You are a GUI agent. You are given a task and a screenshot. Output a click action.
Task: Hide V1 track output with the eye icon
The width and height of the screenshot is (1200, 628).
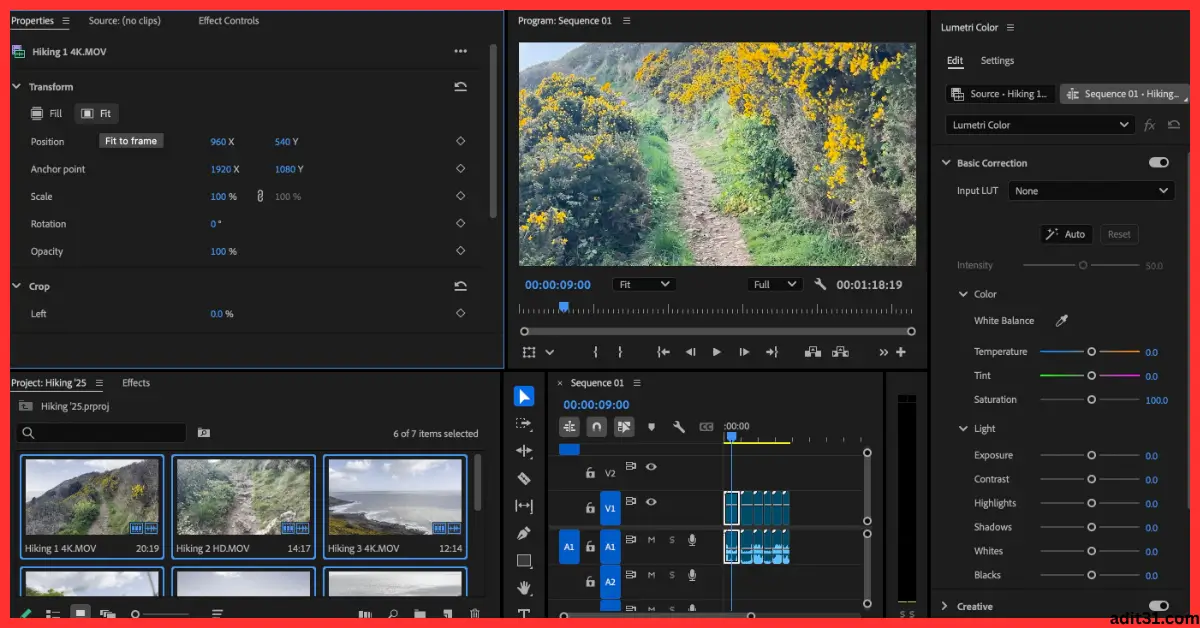pos(651,503)
